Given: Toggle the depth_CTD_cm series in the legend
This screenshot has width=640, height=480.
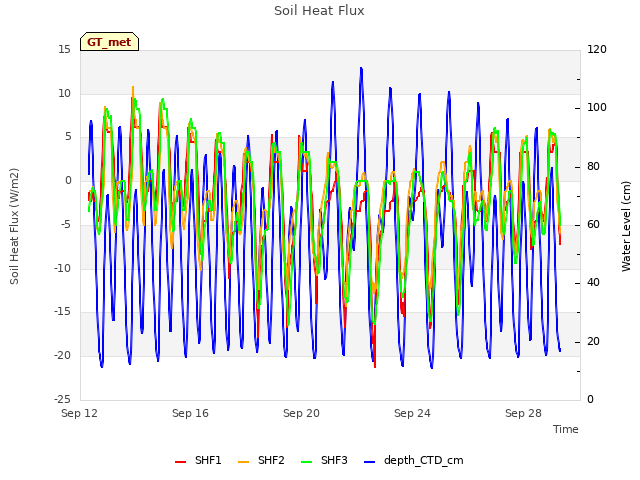Looking at the screenshot, I should pos(413,460).
